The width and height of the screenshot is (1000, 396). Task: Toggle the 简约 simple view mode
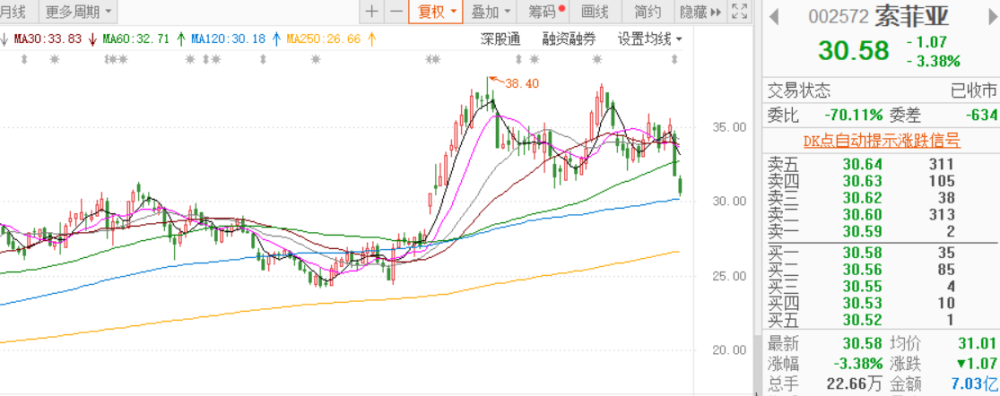tap(647, 11)
